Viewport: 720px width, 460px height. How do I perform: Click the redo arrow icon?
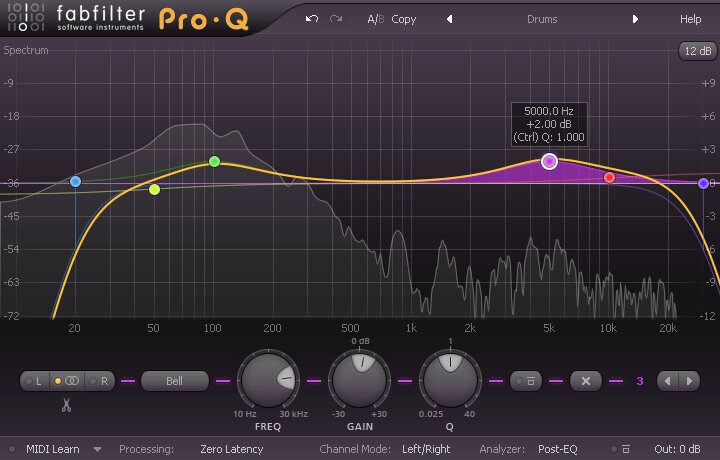[336, 19]
